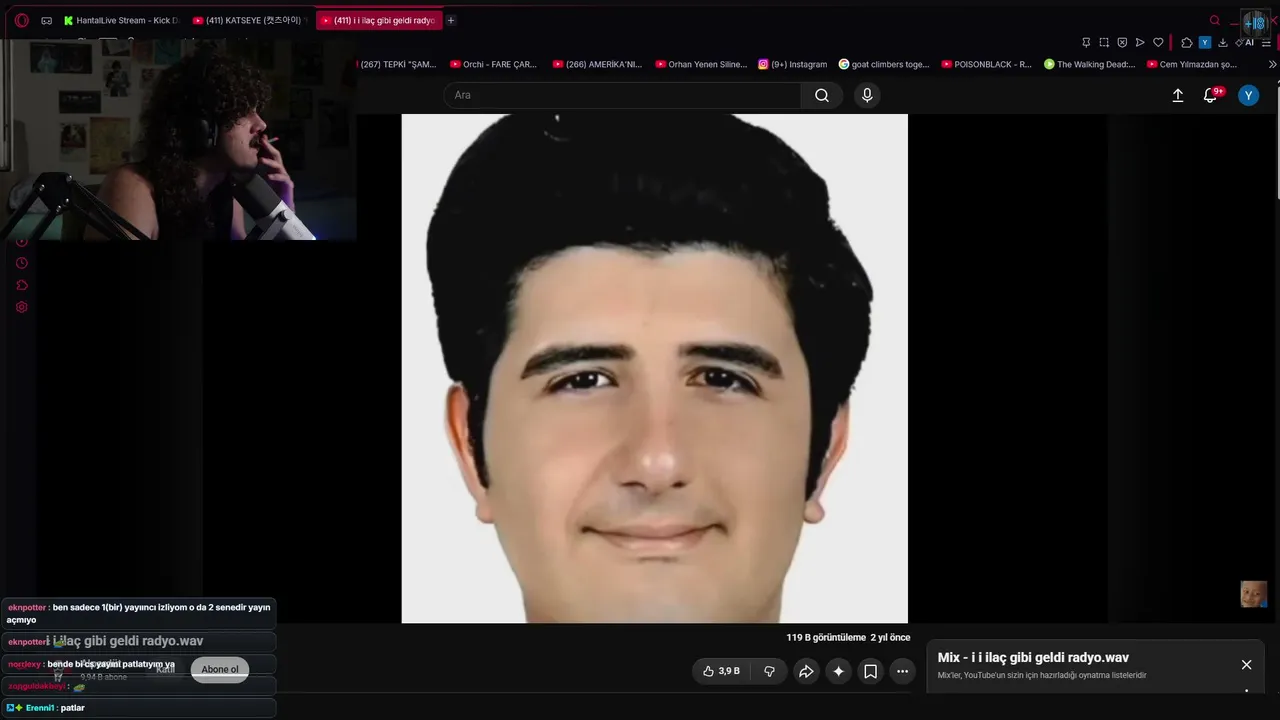
Task: Open the 'Orchi - FARE ÇAR...' bookmark
Action: [493, 64]
